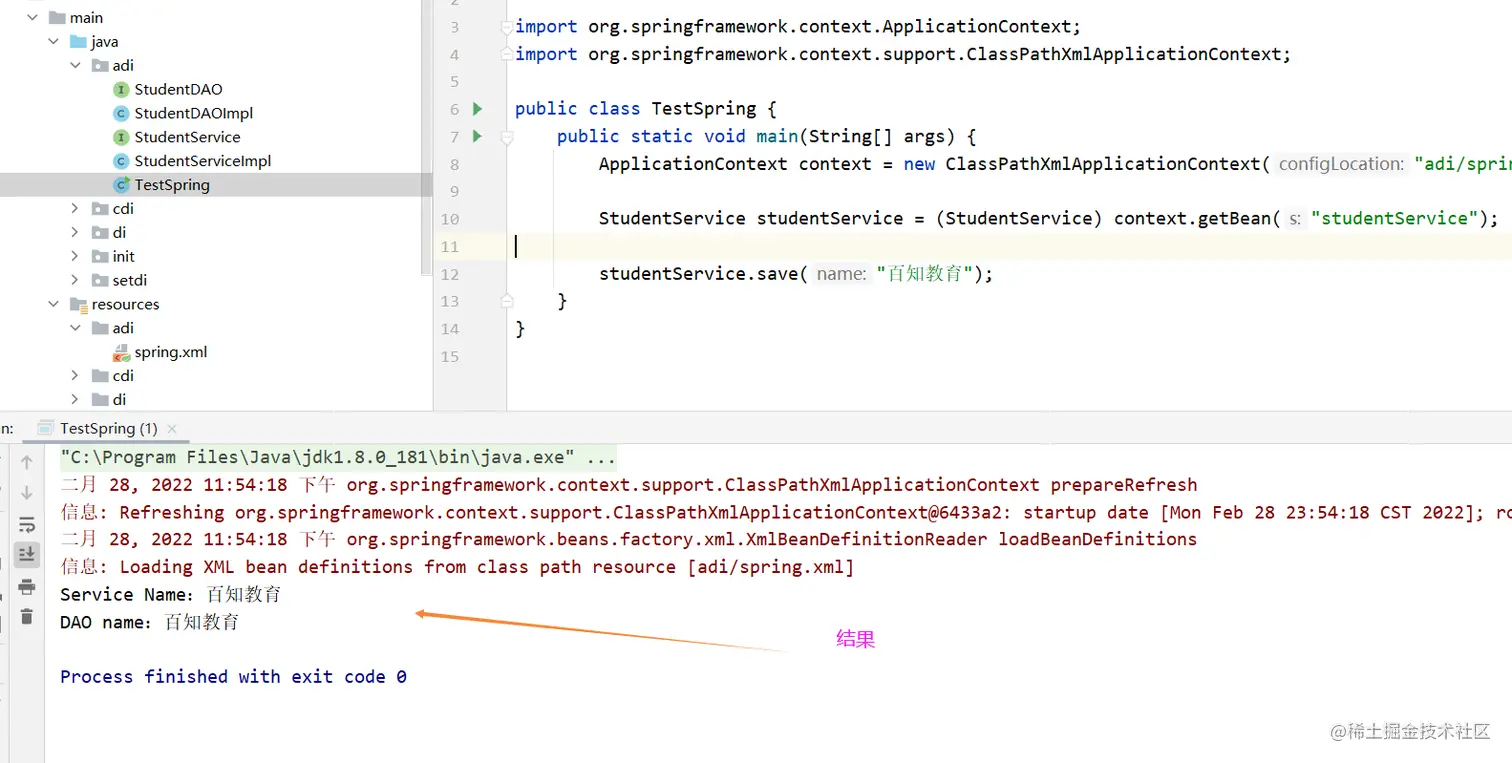Click the import ApplicationContext line

[x=798, y=27]
